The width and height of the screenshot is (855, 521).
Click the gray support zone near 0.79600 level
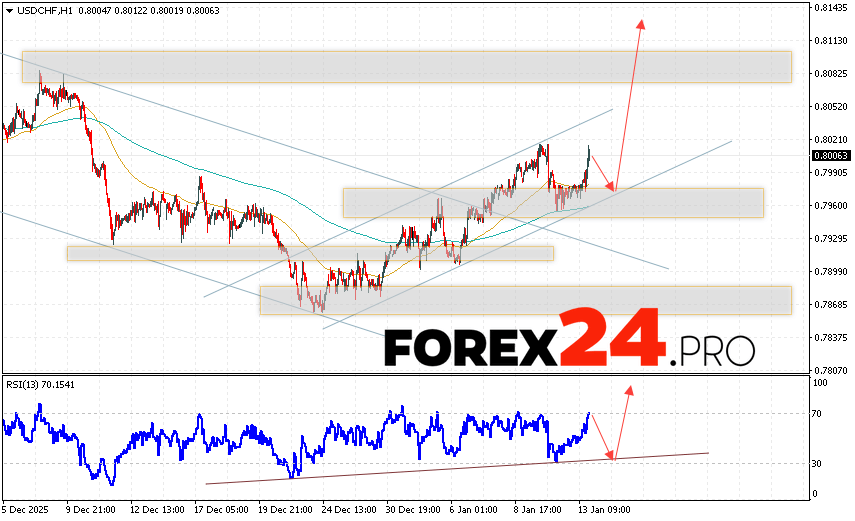coord(553,203)
